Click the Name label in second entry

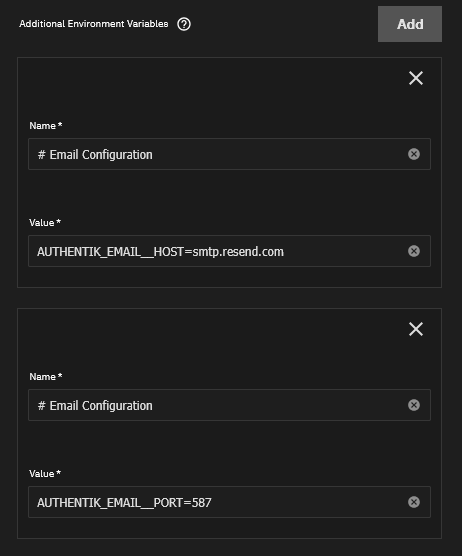point(45,377)
